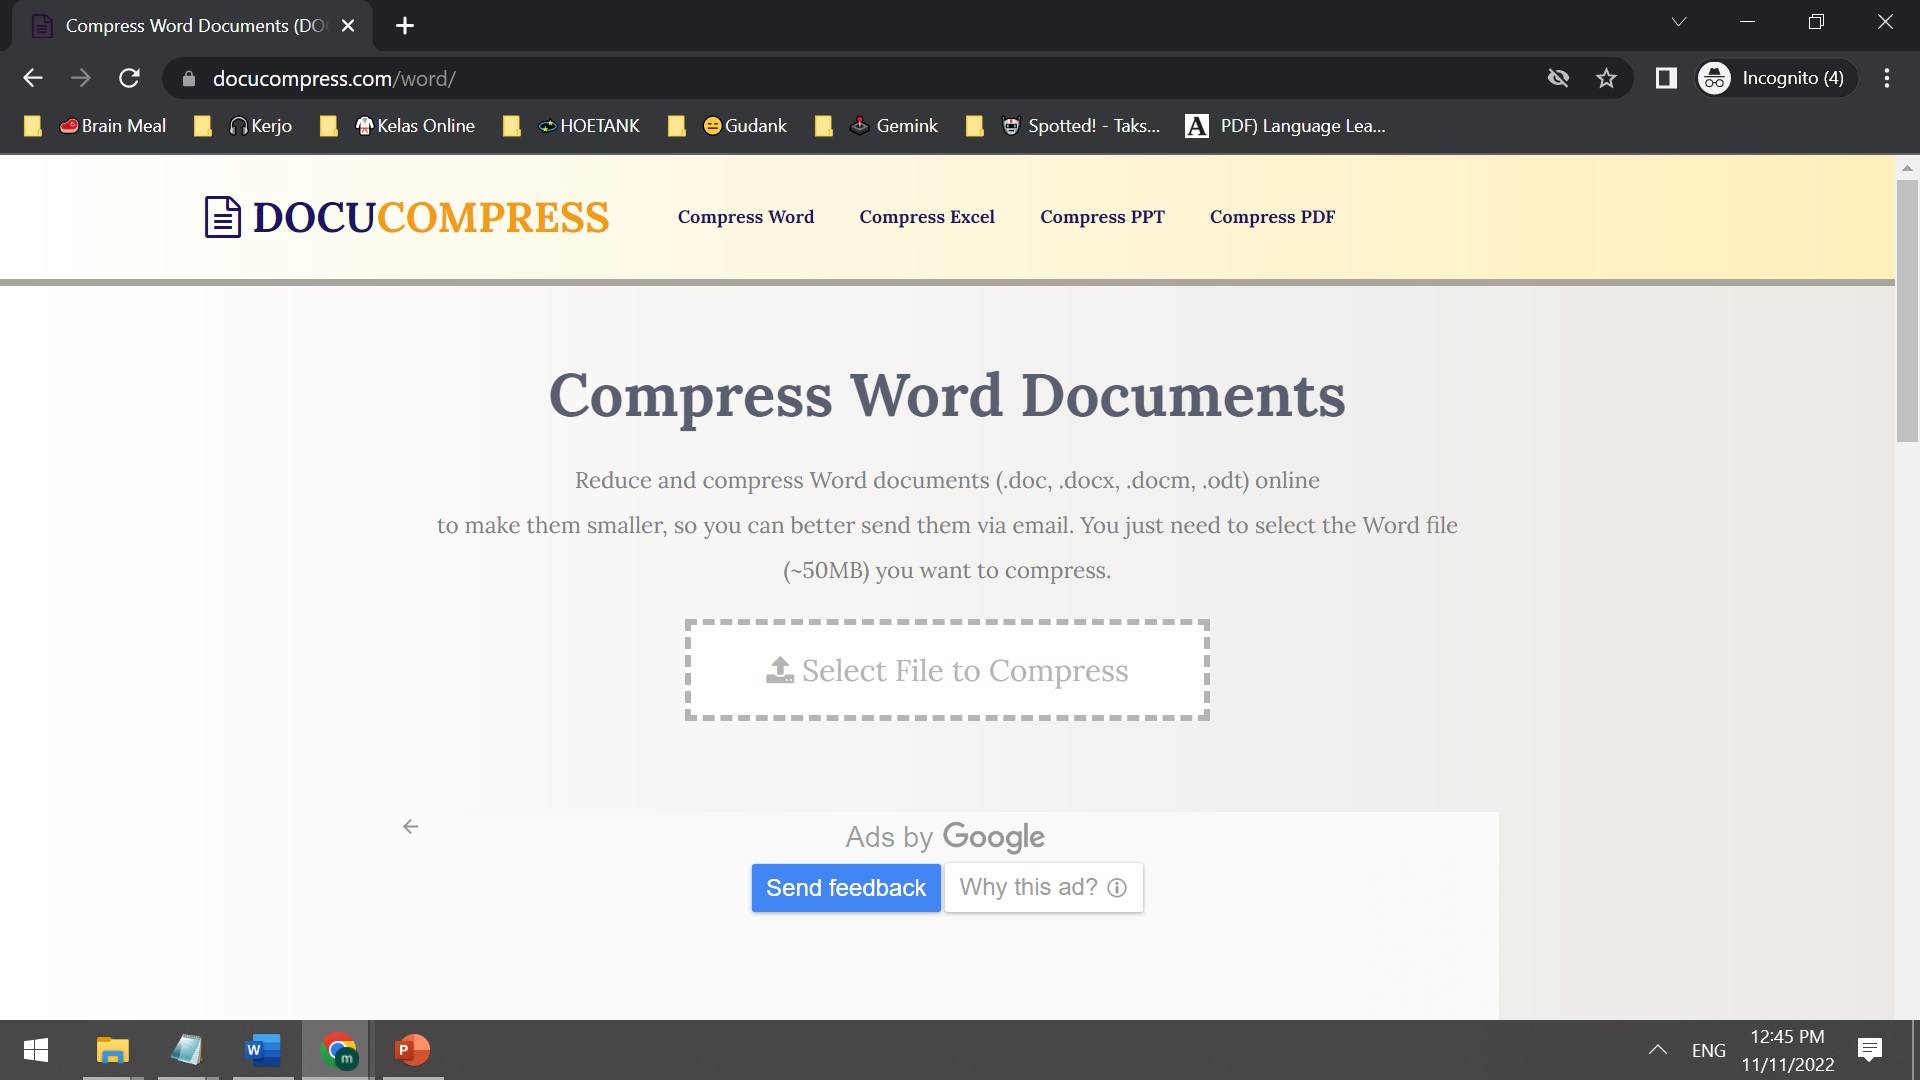Open the Chrome three-dot menu
The height and width of the screenshot is (1080, 1920).
1887,77
